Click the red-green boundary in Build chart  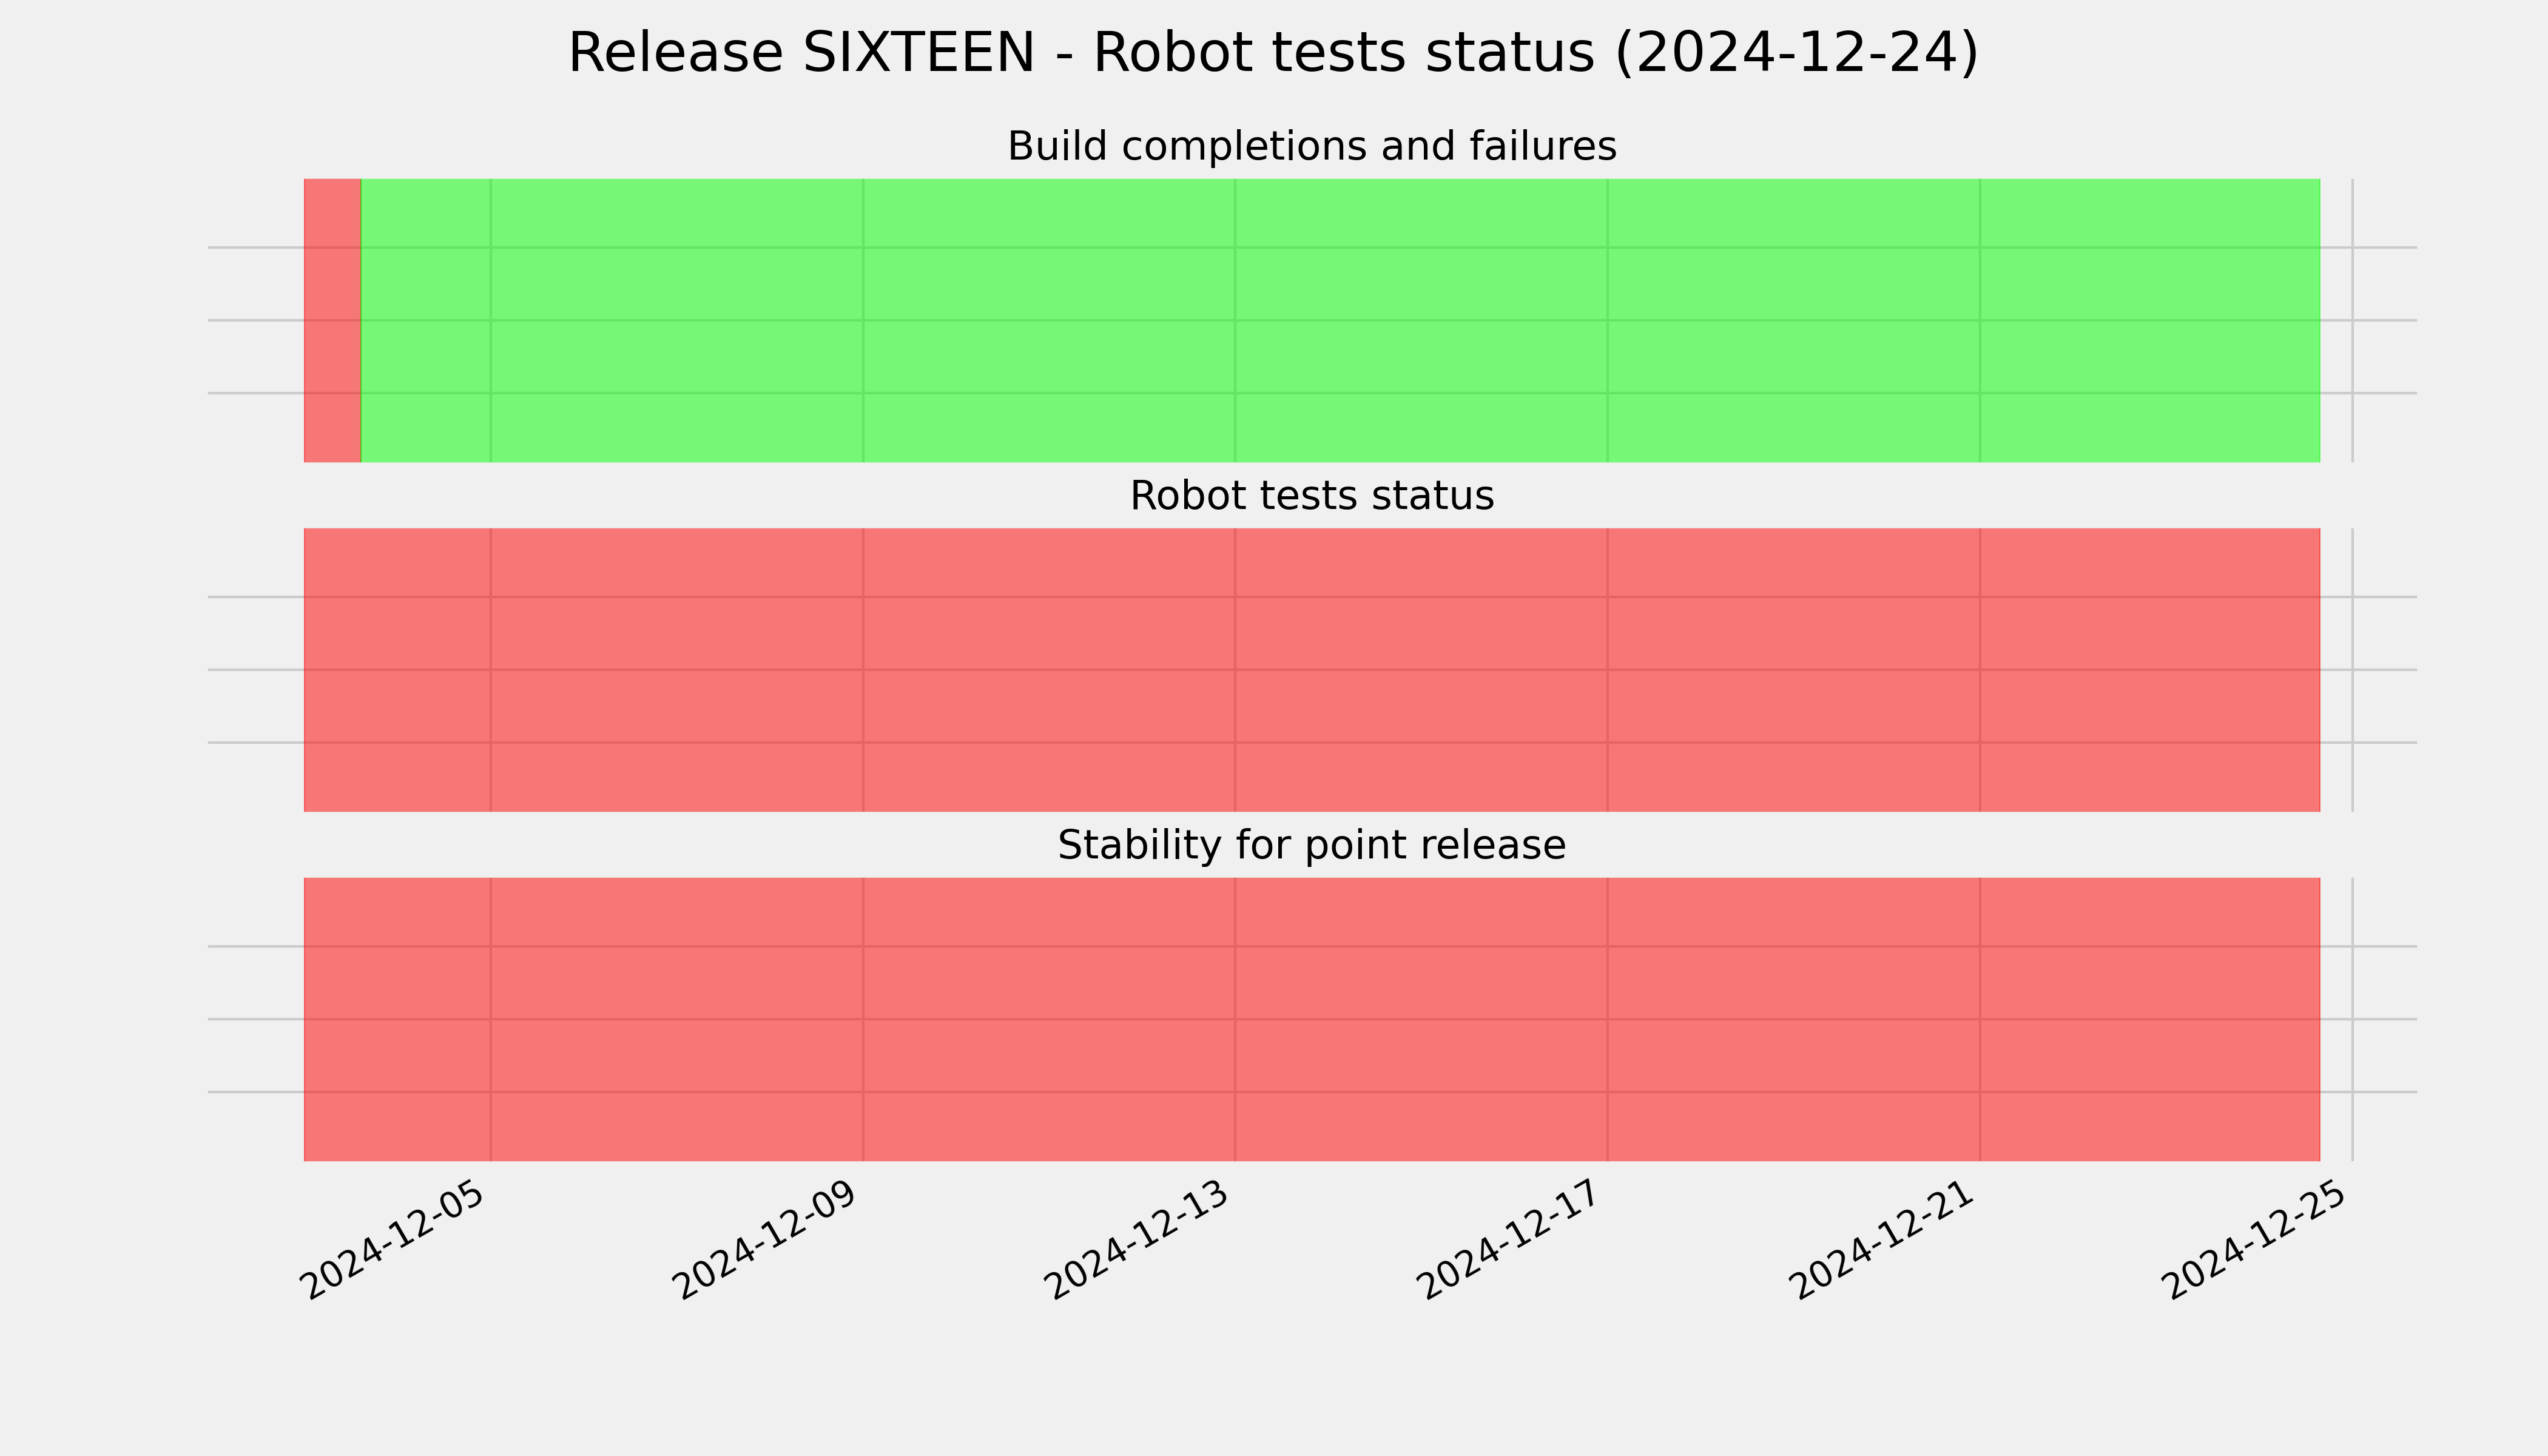tap(361, 320)
